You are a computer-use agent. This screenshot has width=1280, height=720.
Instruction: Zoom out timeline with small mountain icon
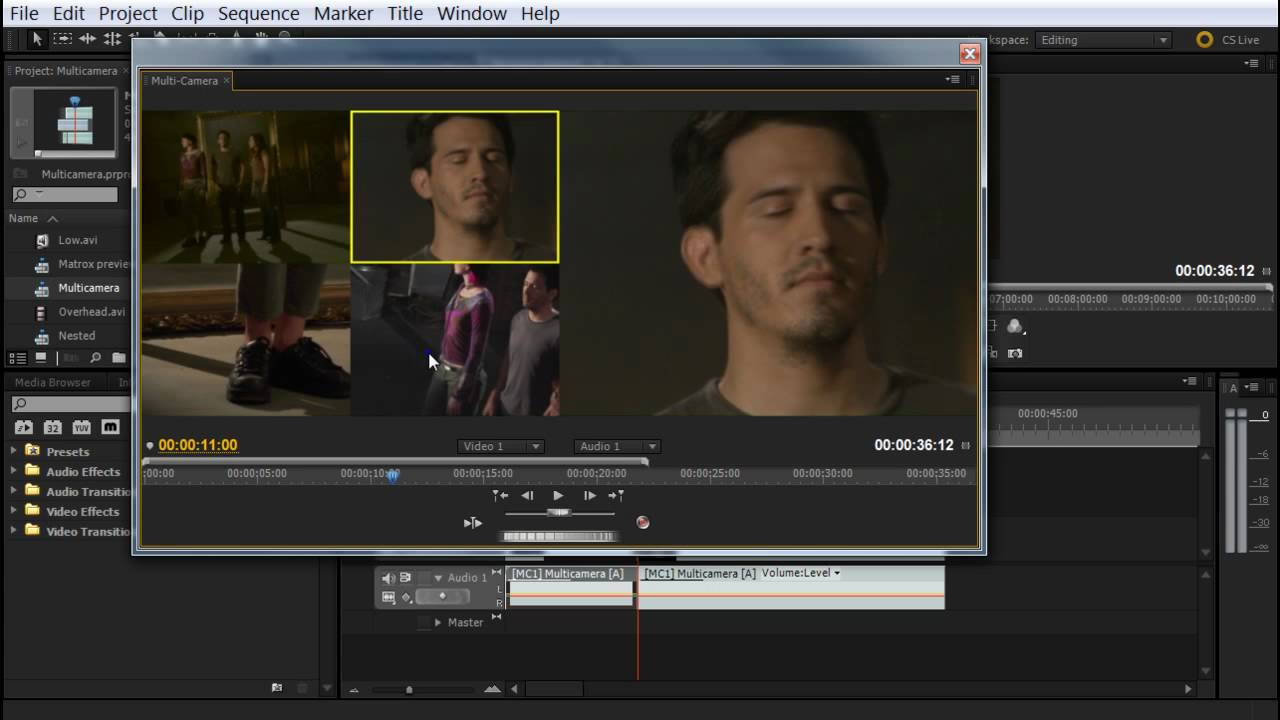pyautogui.click(x=354, y=689)
